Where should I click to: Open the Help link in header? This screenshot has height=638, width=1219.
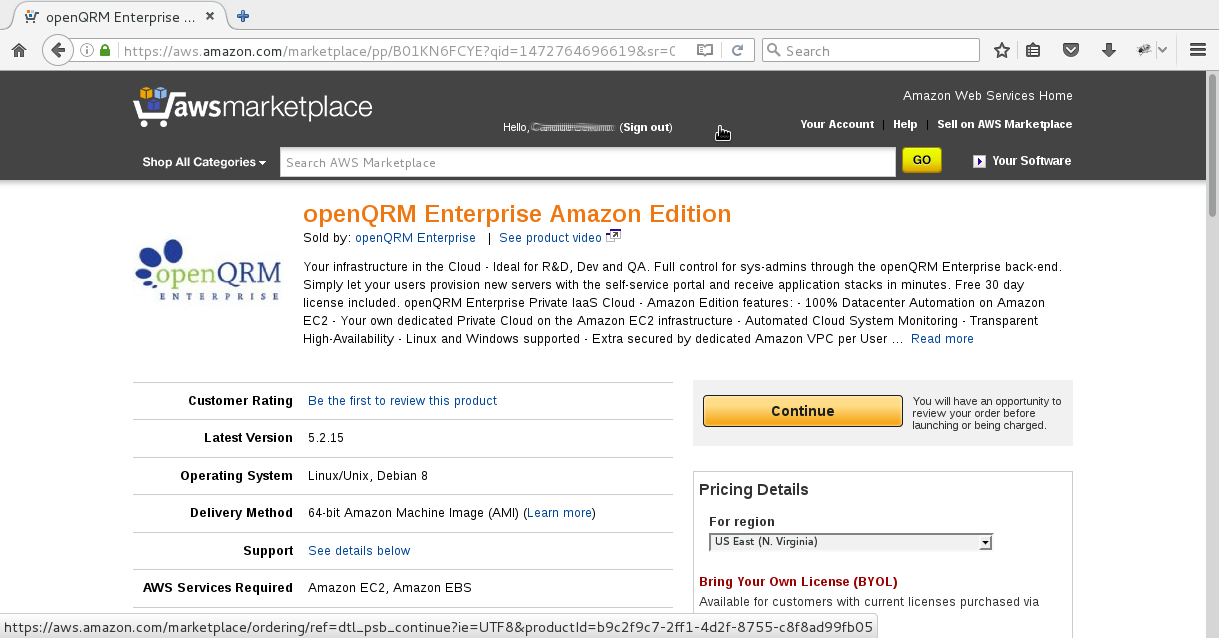[x=905, y=124]
